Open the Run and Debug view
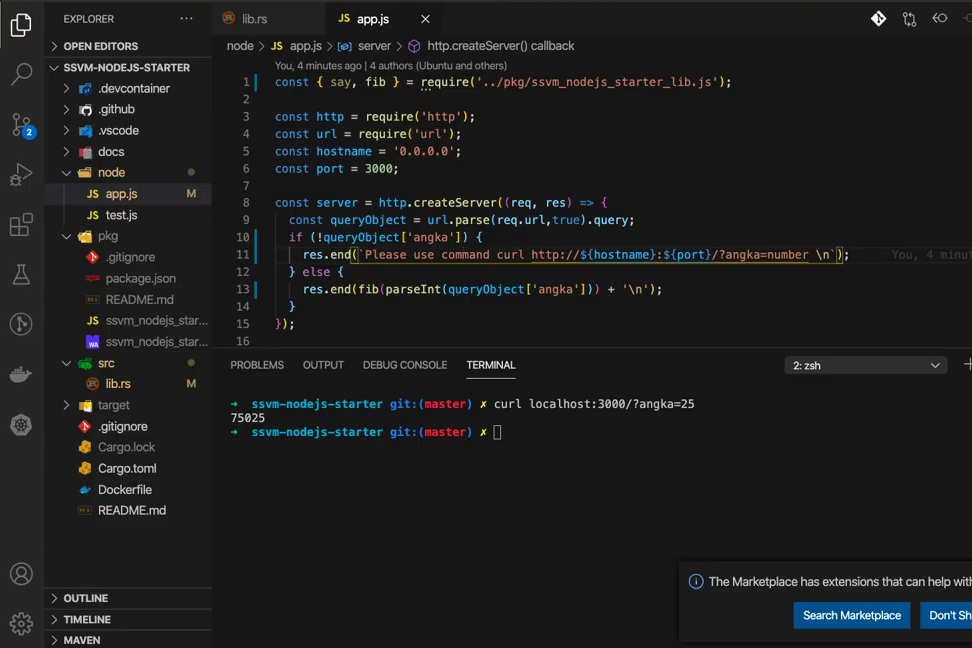The image size is (972, 648). click(21, 175)
